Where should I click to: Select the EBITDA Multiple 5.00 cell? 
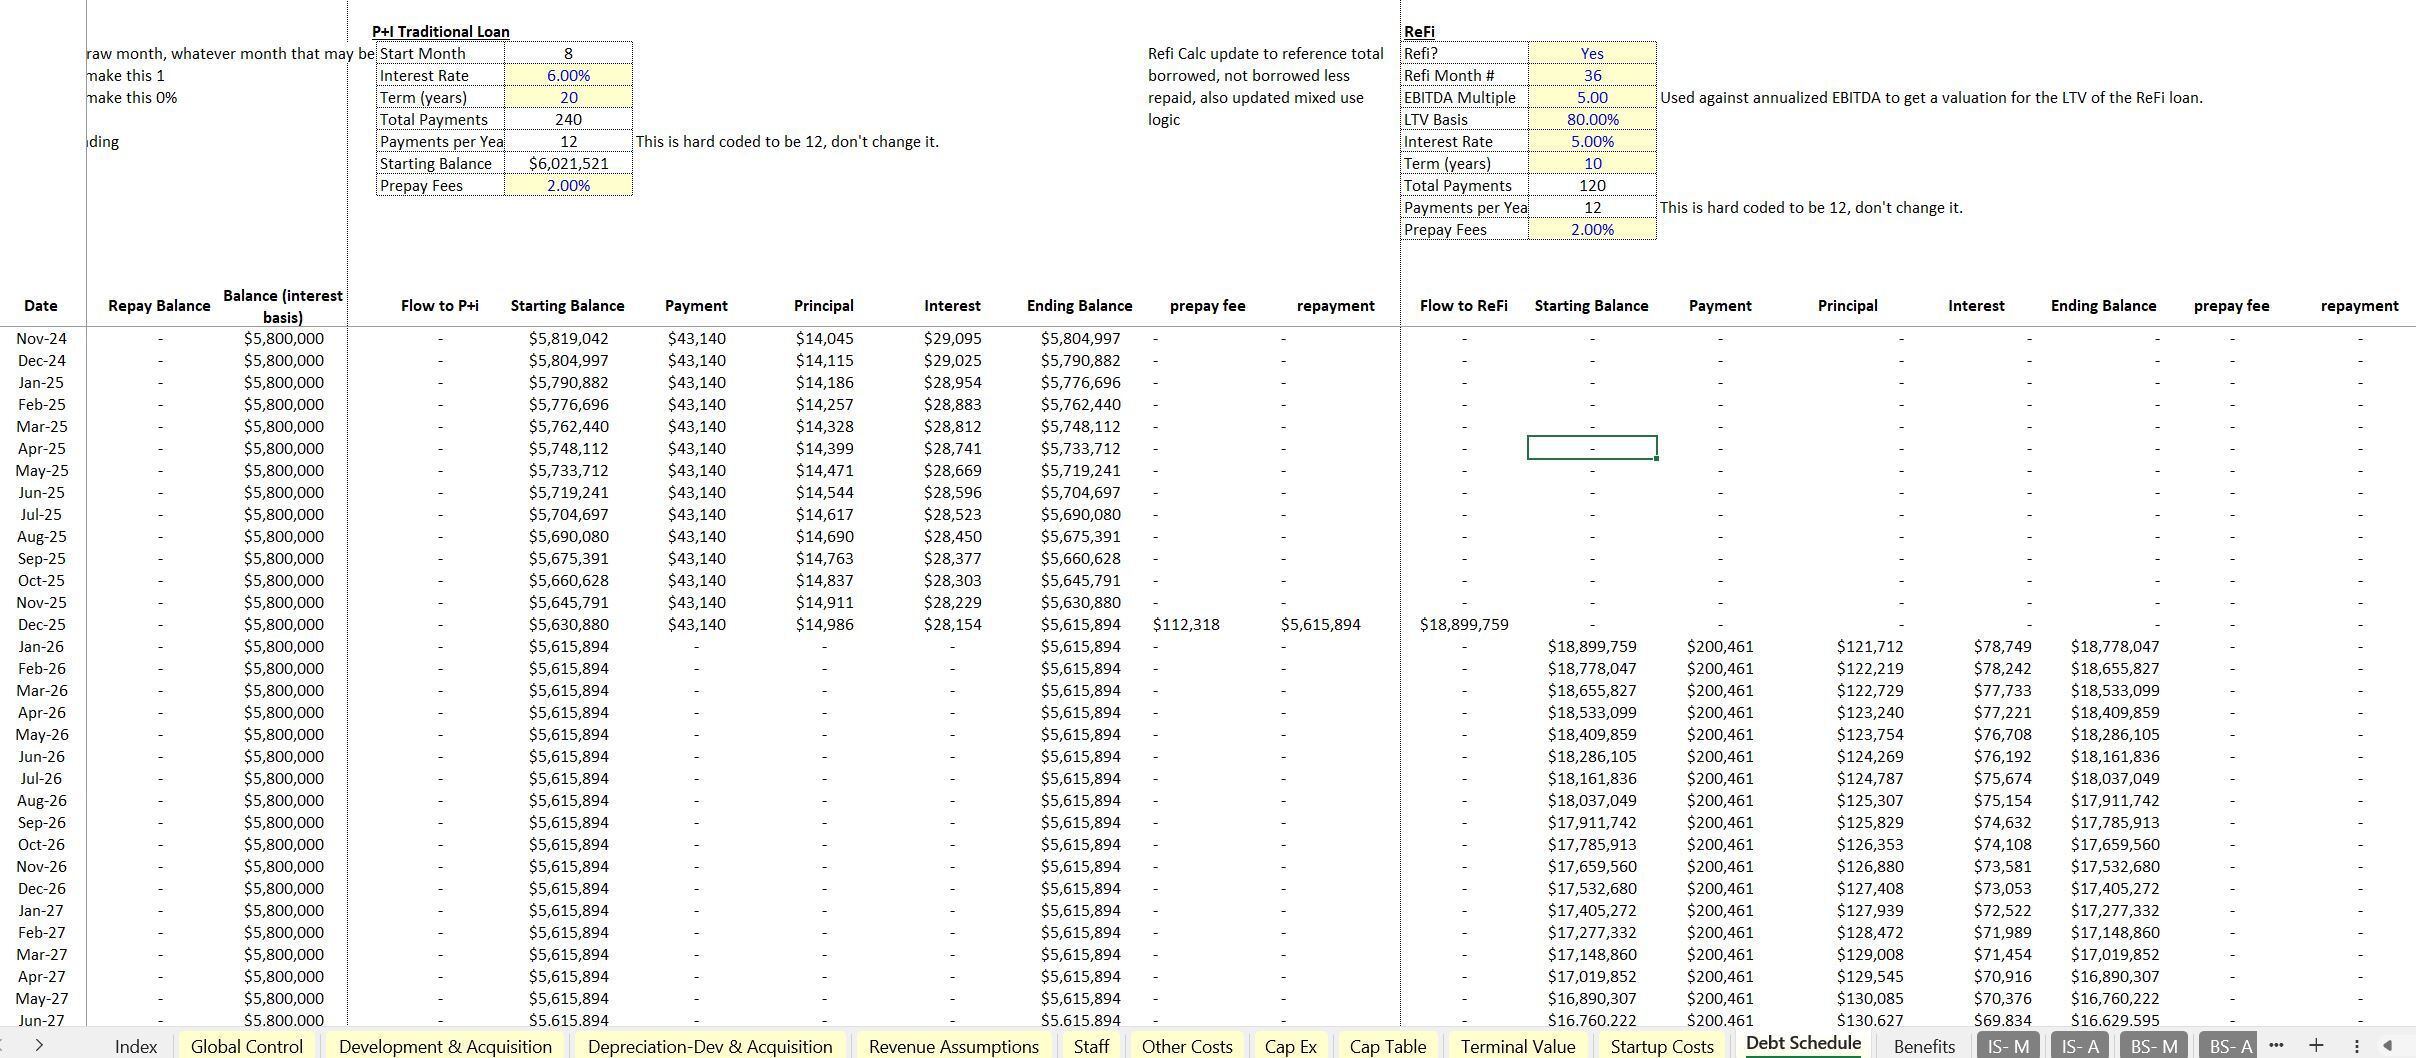click(x=1592, y=97)
